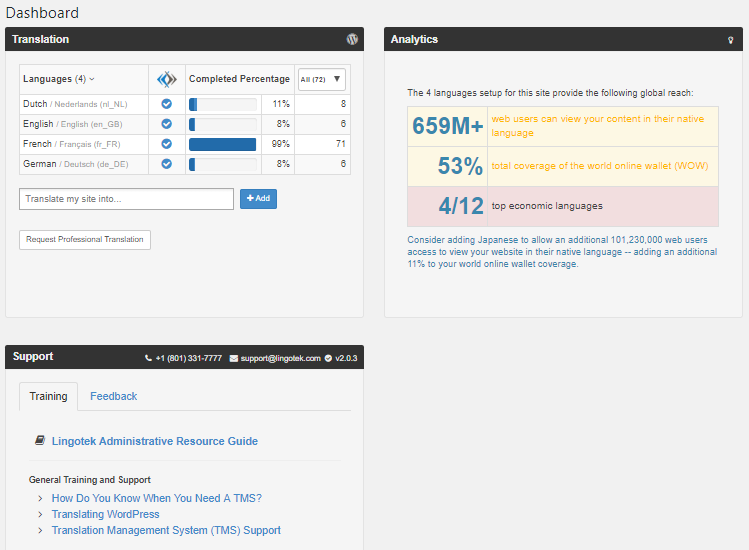
Task: Click Request Professional Translation button
Action: [x=85, y=240]
